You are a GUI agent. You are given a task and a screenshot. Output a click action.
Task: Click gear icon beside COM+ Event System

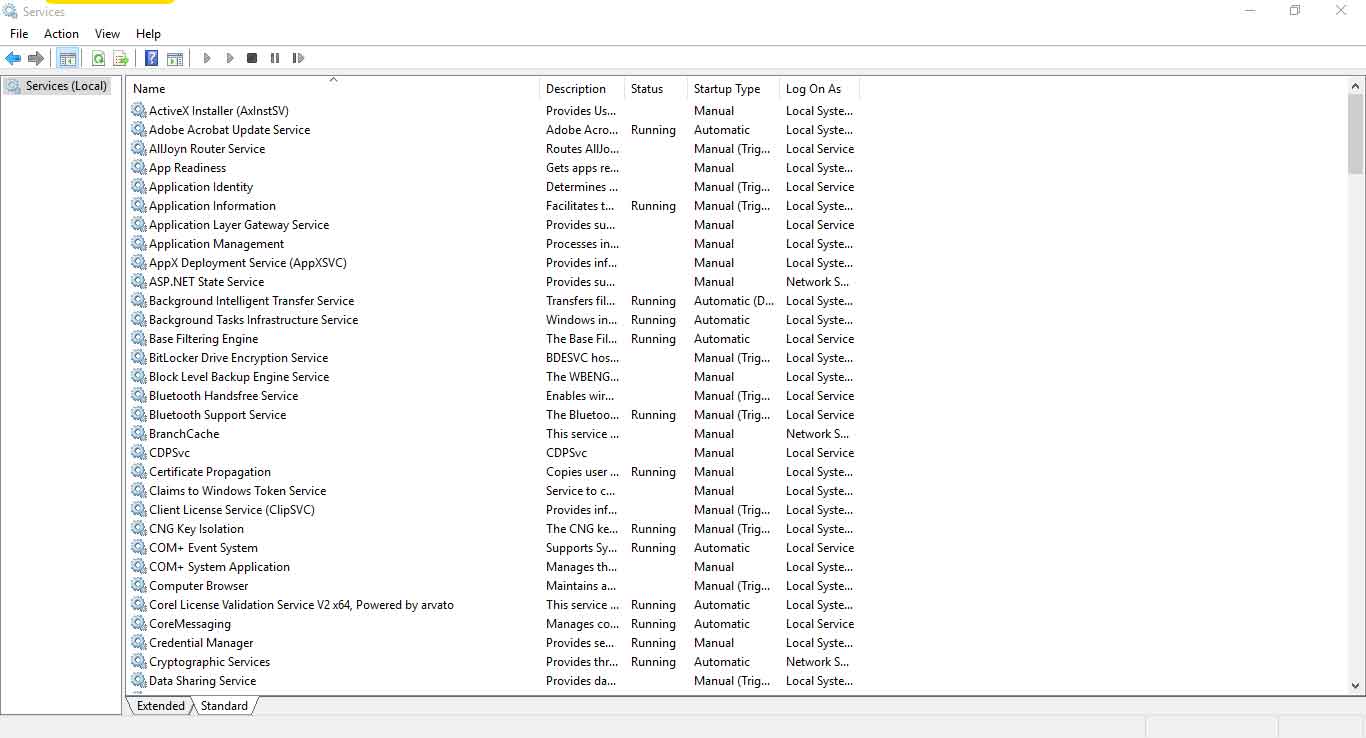pos(138,548)
